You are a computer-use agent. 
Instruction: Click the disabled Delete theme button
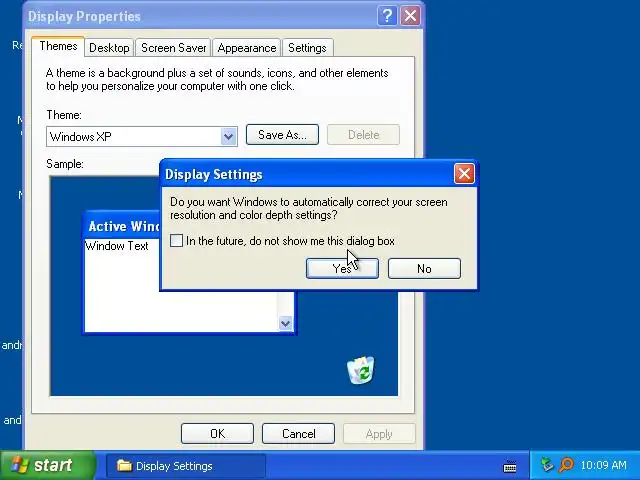pos(363,135)
